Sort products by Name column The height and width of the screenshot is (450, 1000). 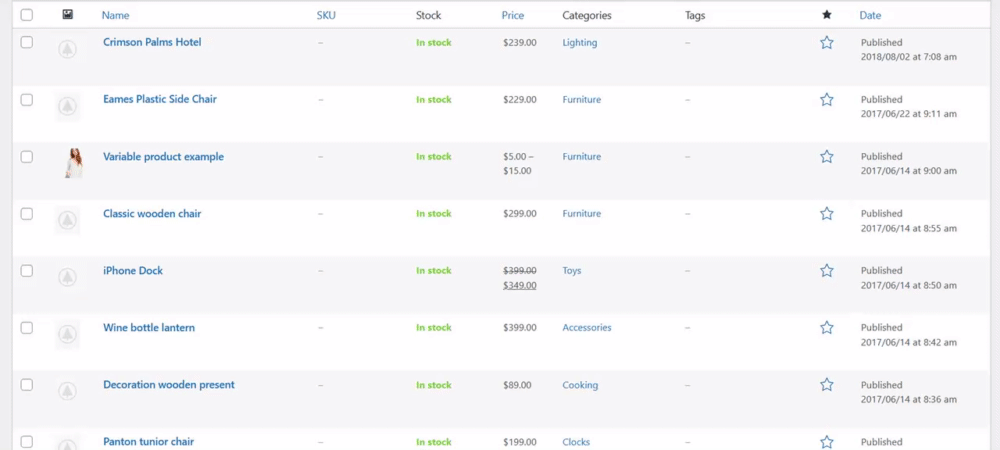[115, 15]
